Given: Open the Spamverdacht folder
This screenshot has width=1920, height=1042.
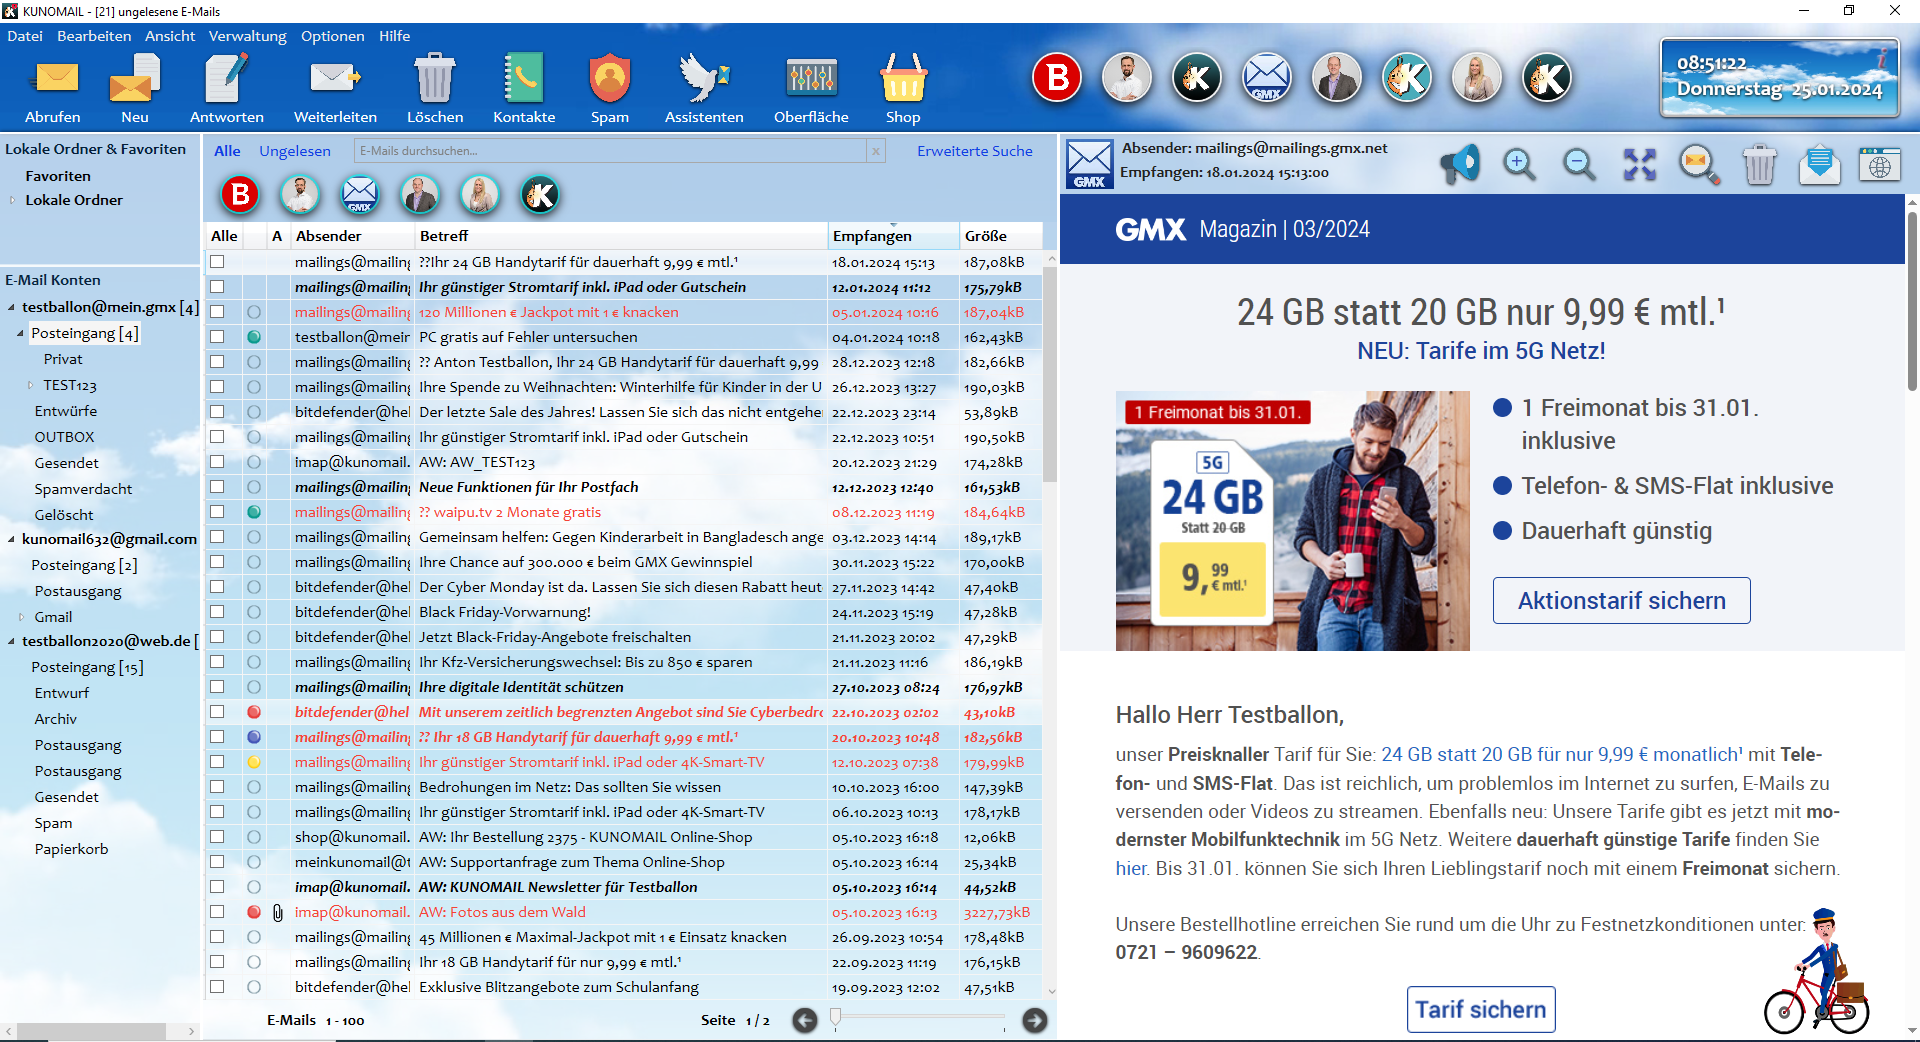Looking at the screenshot, I should coord(83,489).
